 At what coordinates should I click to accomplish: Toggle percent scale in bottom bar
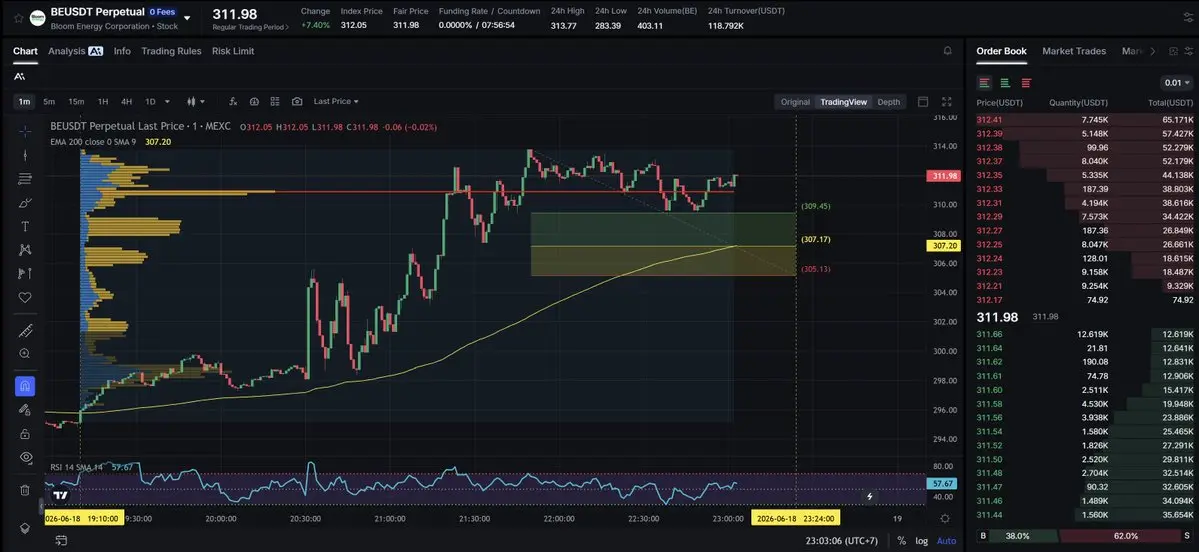point(902,541)
